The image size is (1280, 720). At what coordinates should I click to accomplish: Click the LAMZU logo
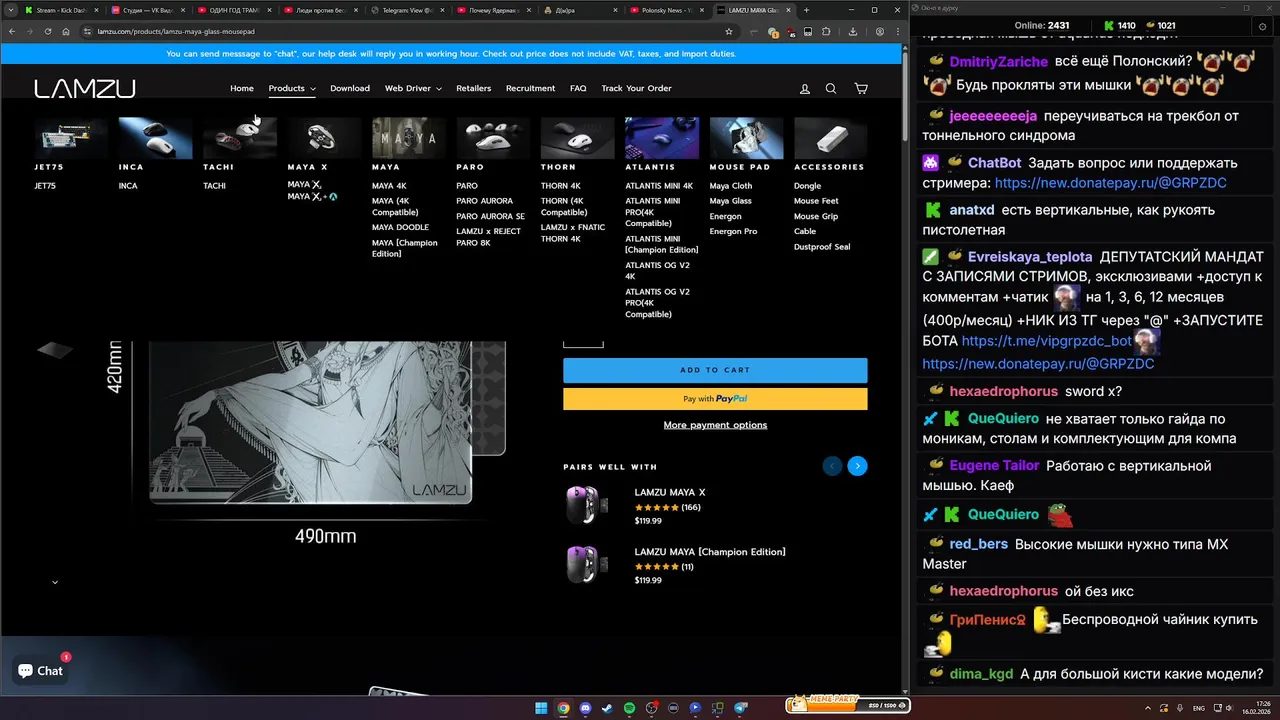85,89
